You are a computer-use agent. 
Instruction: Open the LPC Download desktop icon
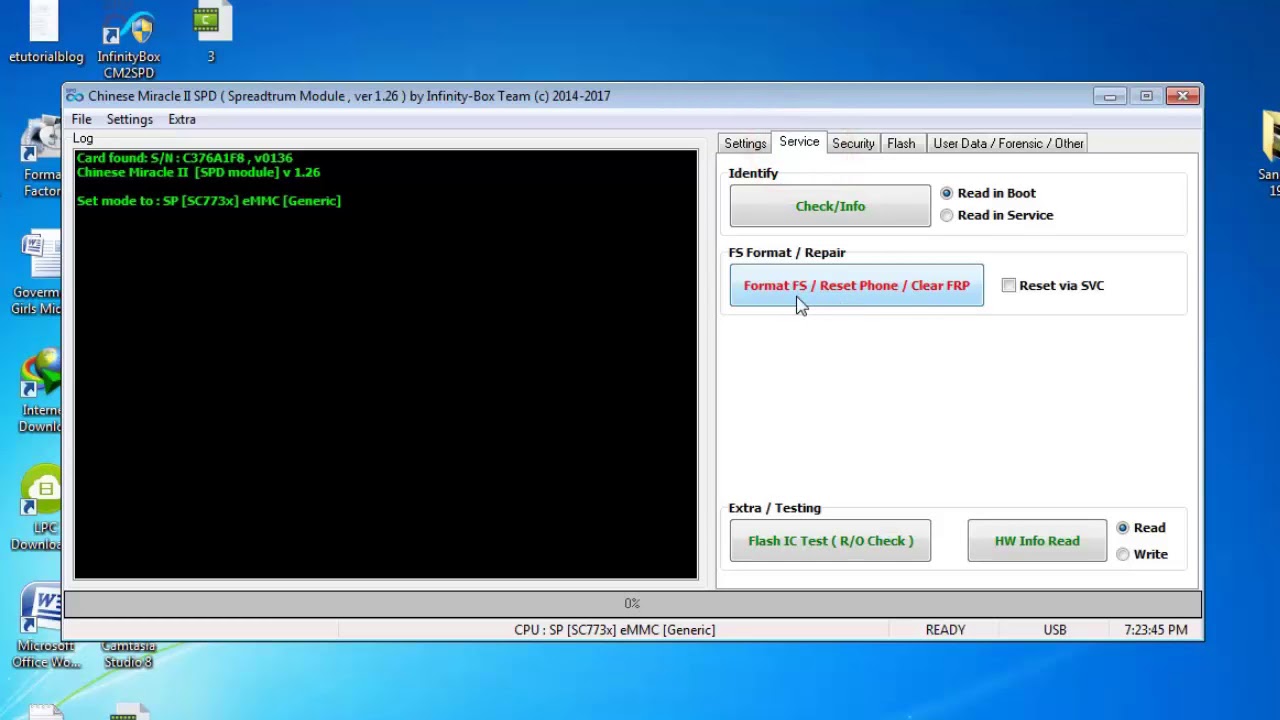pos(42,508)
